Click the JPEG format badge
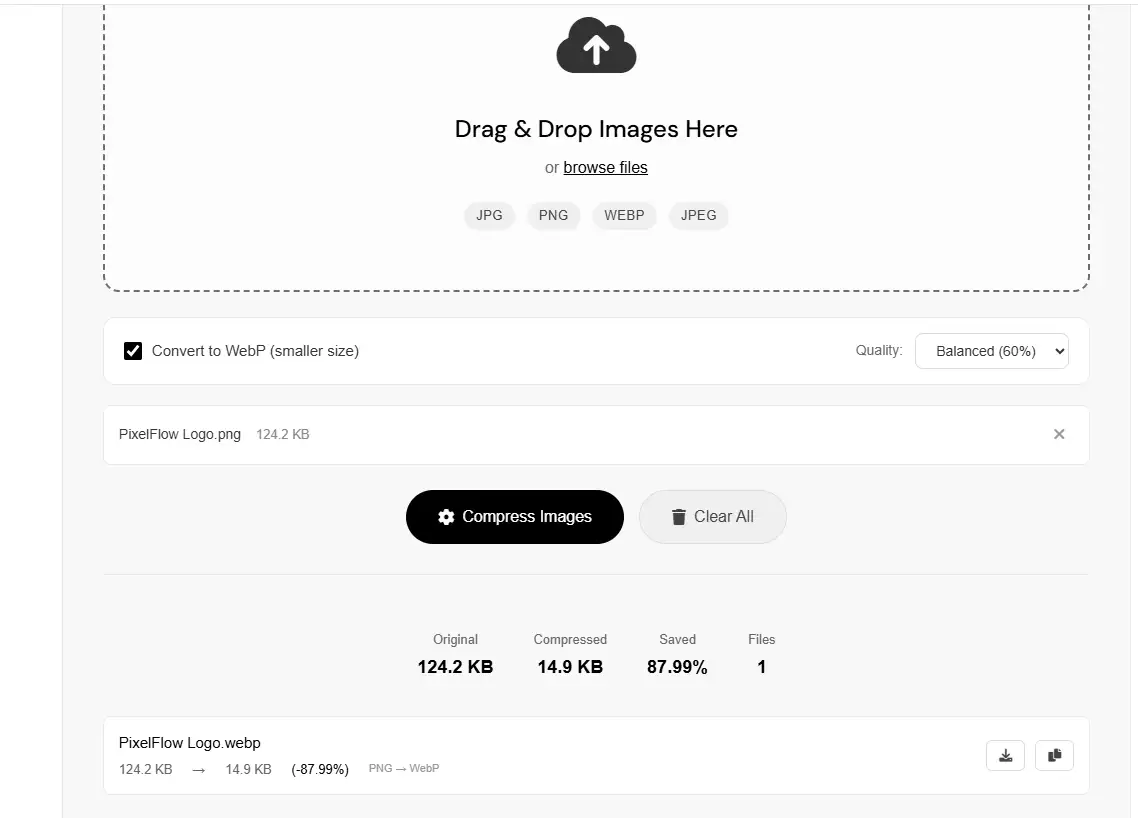The height and width of the screenshot is (818, 1138). tap(698, 215)
